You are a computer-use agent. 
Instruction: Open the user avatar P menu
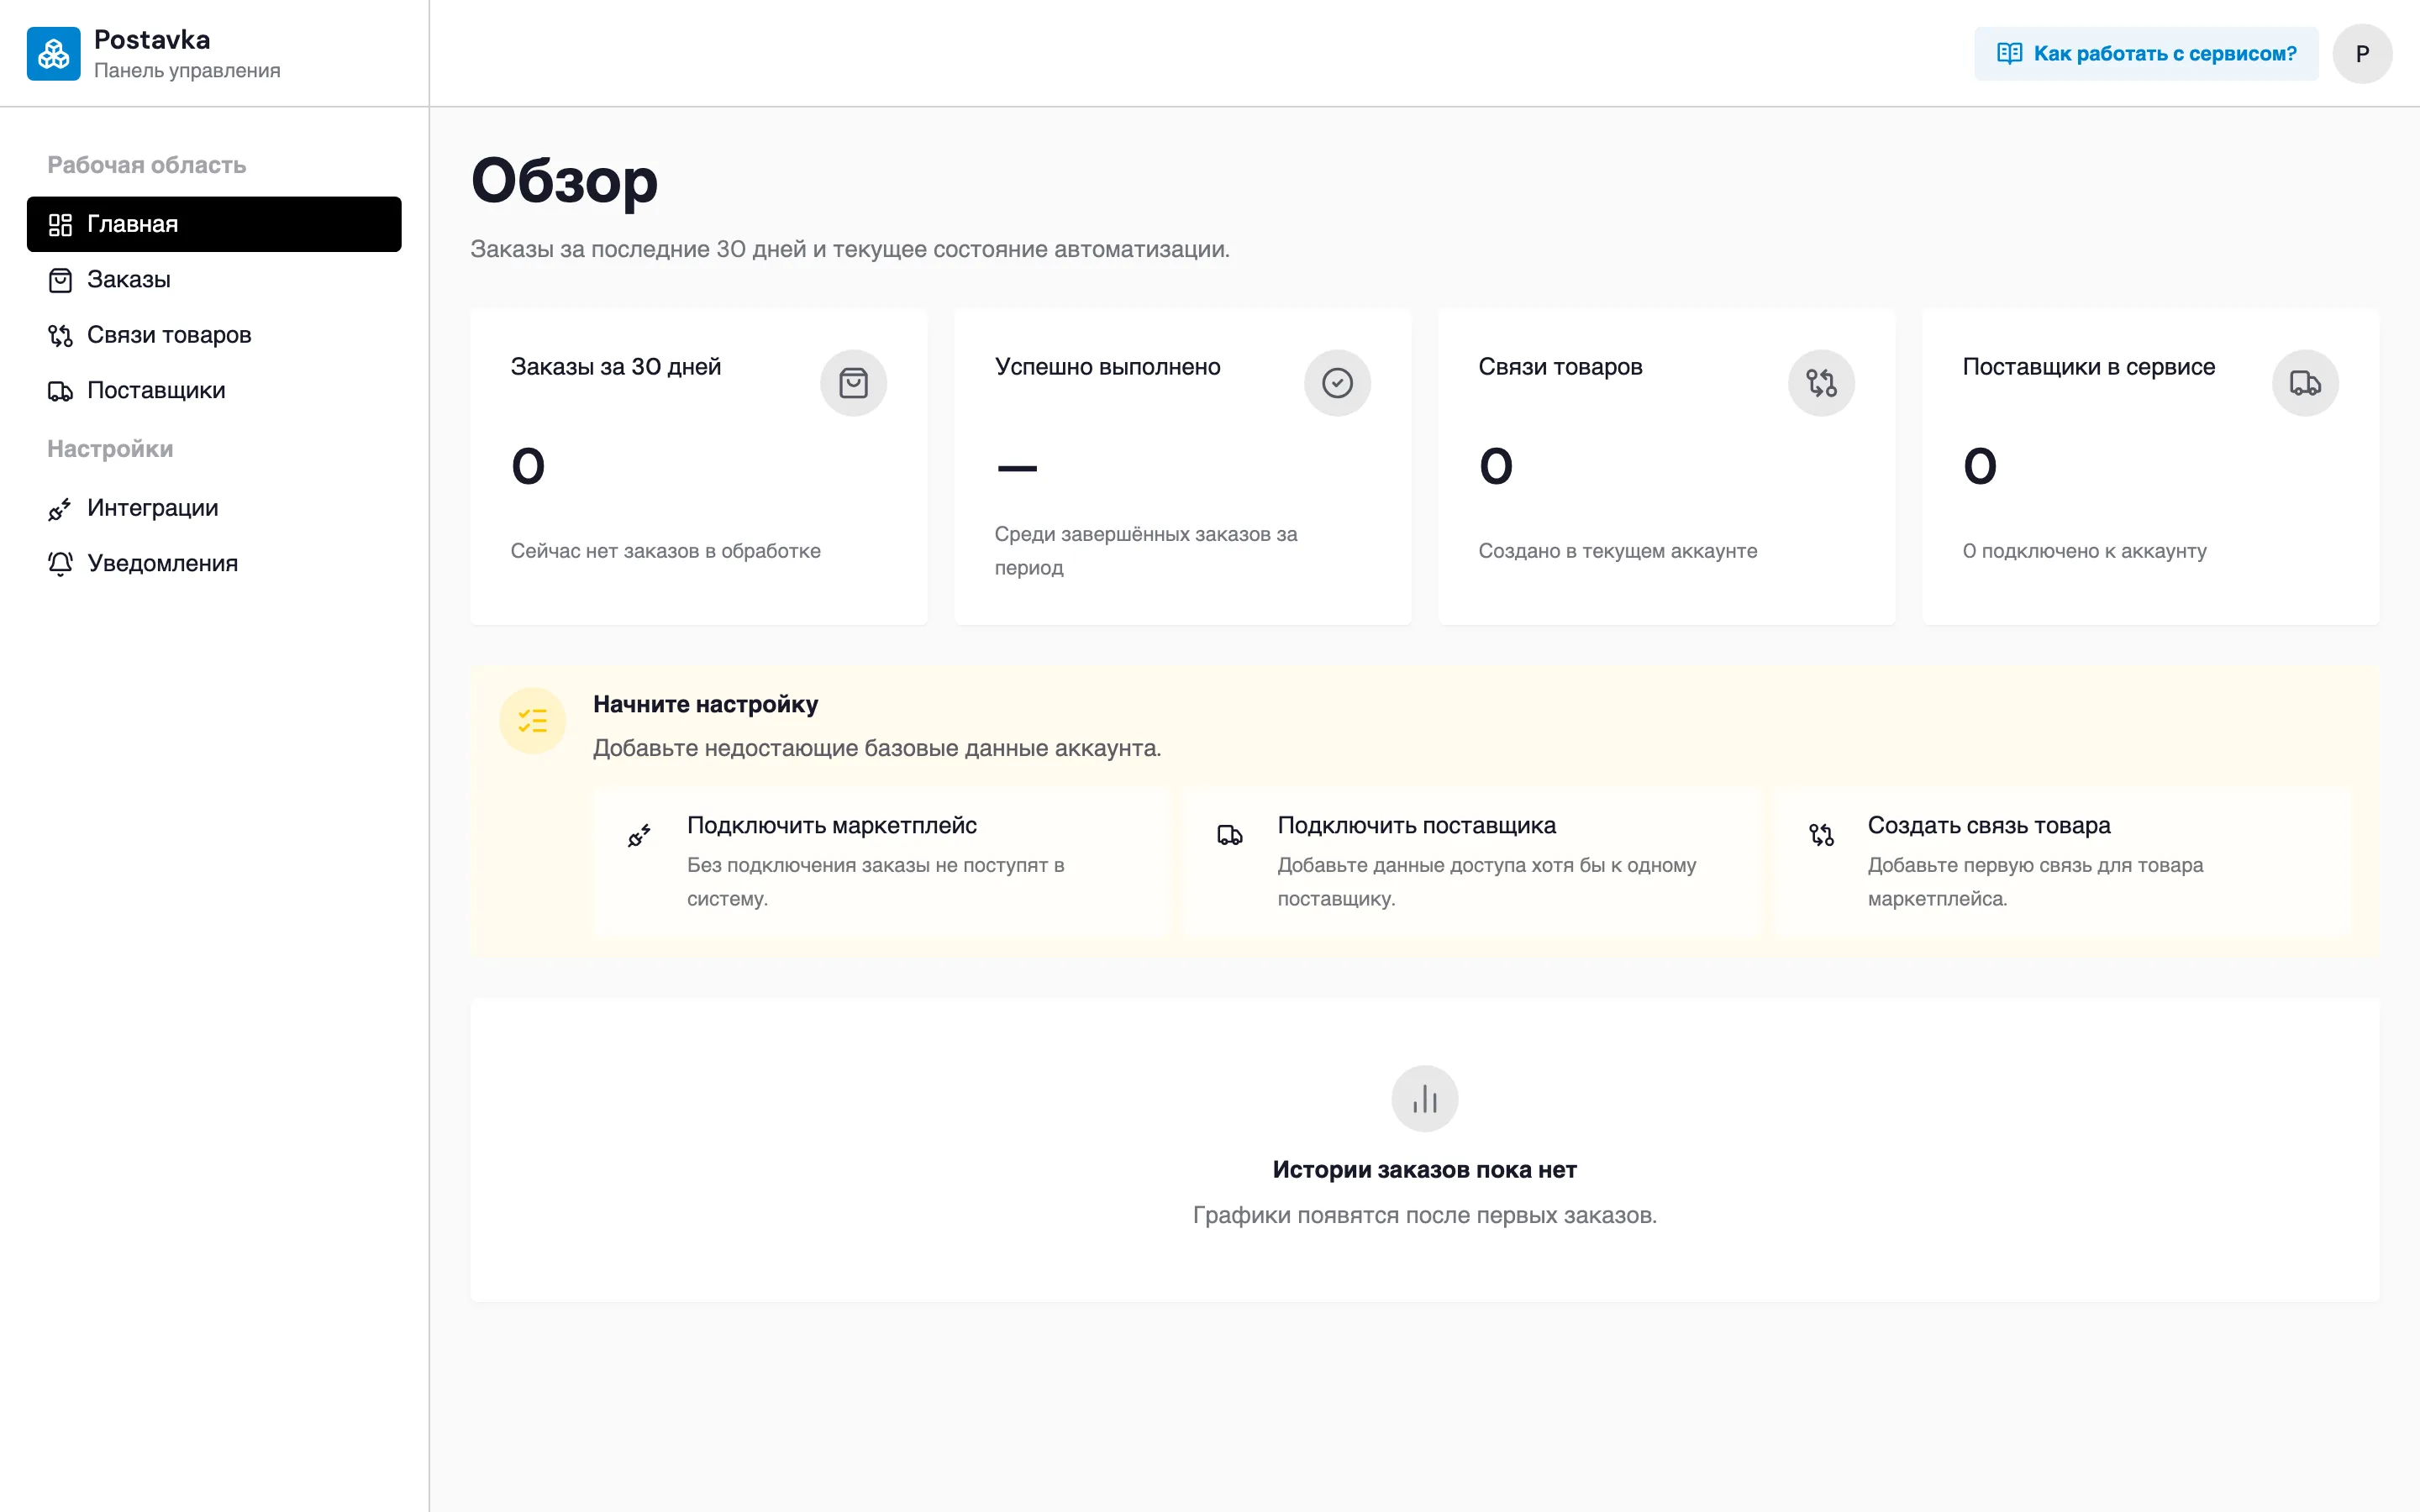(2362, 53)
